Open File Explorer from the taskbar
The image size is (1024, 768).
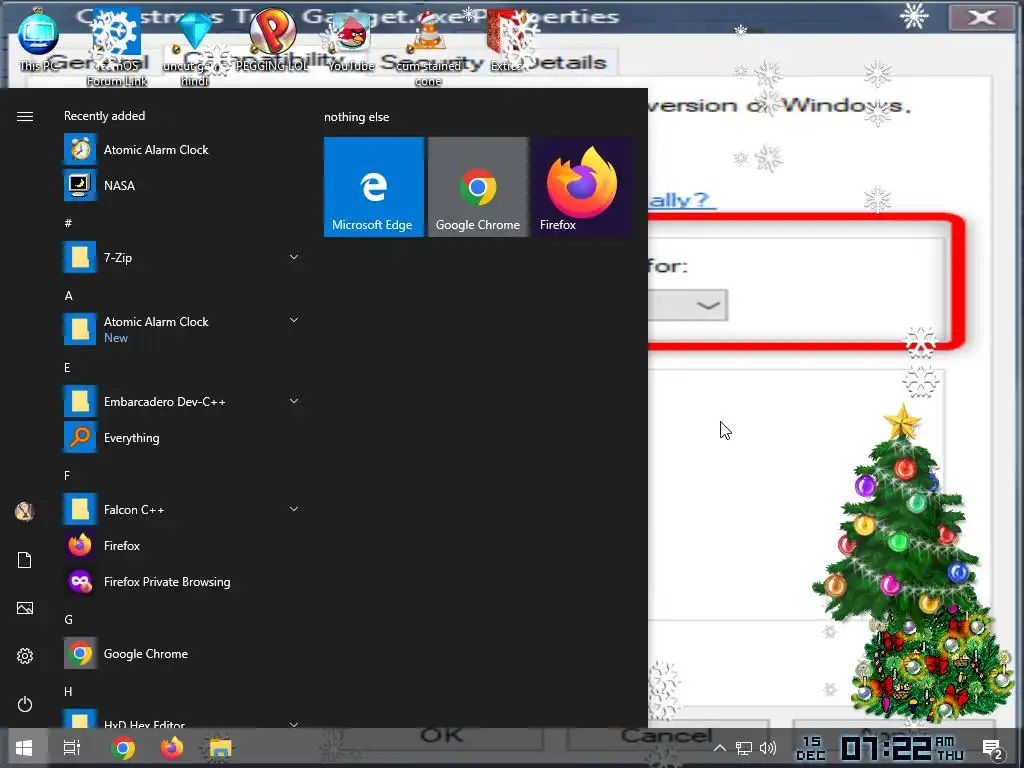220,748
